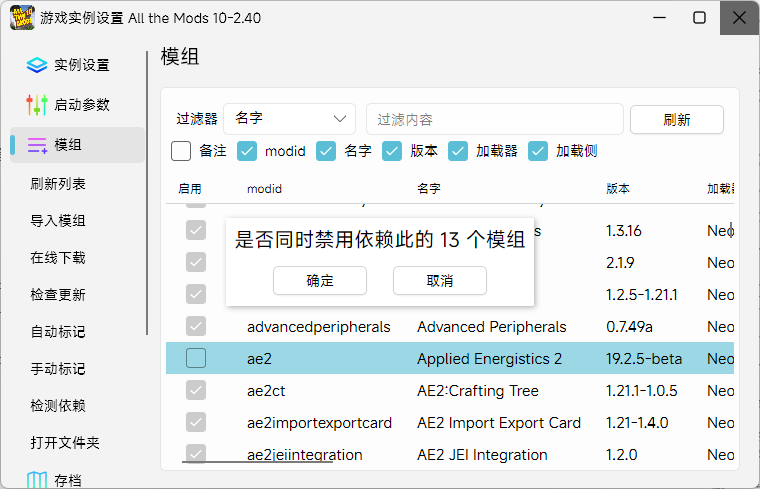This screenshot has height=489, width=760.
Task: Click the 过滤内容 filter text field
Action: click(494, 120)
